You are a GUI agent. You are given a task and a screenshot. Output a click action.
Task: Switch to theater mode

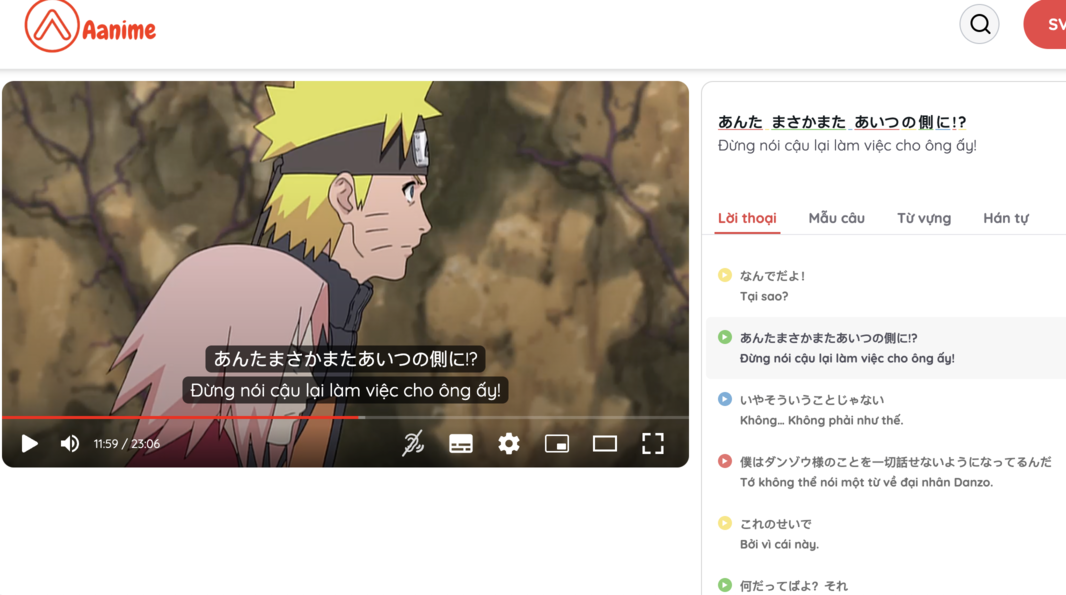pyautogui.click(x=604, y=443)
